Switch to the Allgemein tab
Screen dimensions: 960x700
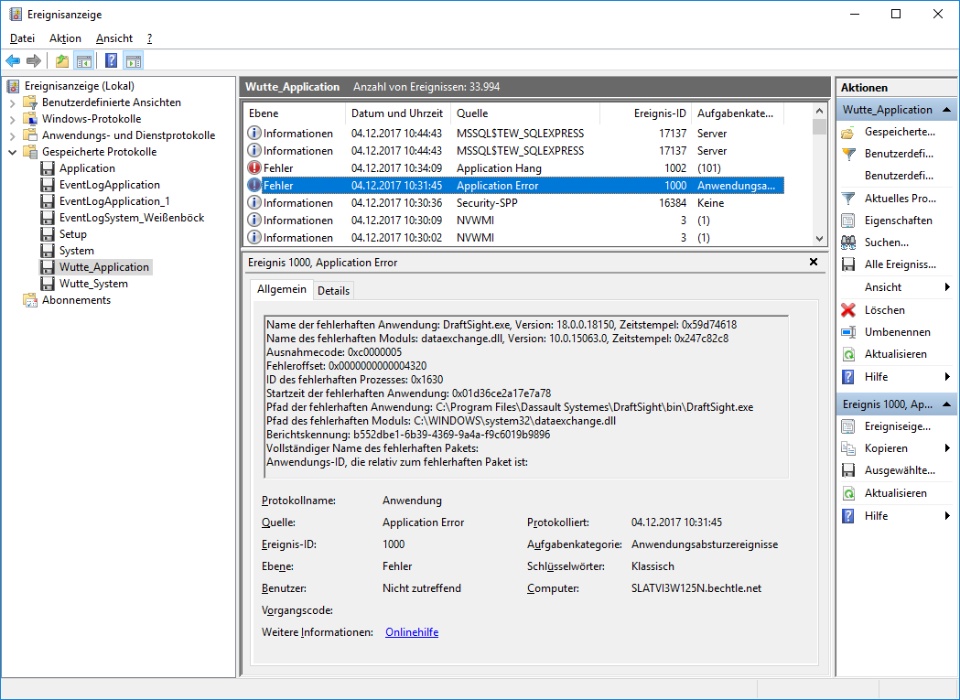[x=282, y=289]
